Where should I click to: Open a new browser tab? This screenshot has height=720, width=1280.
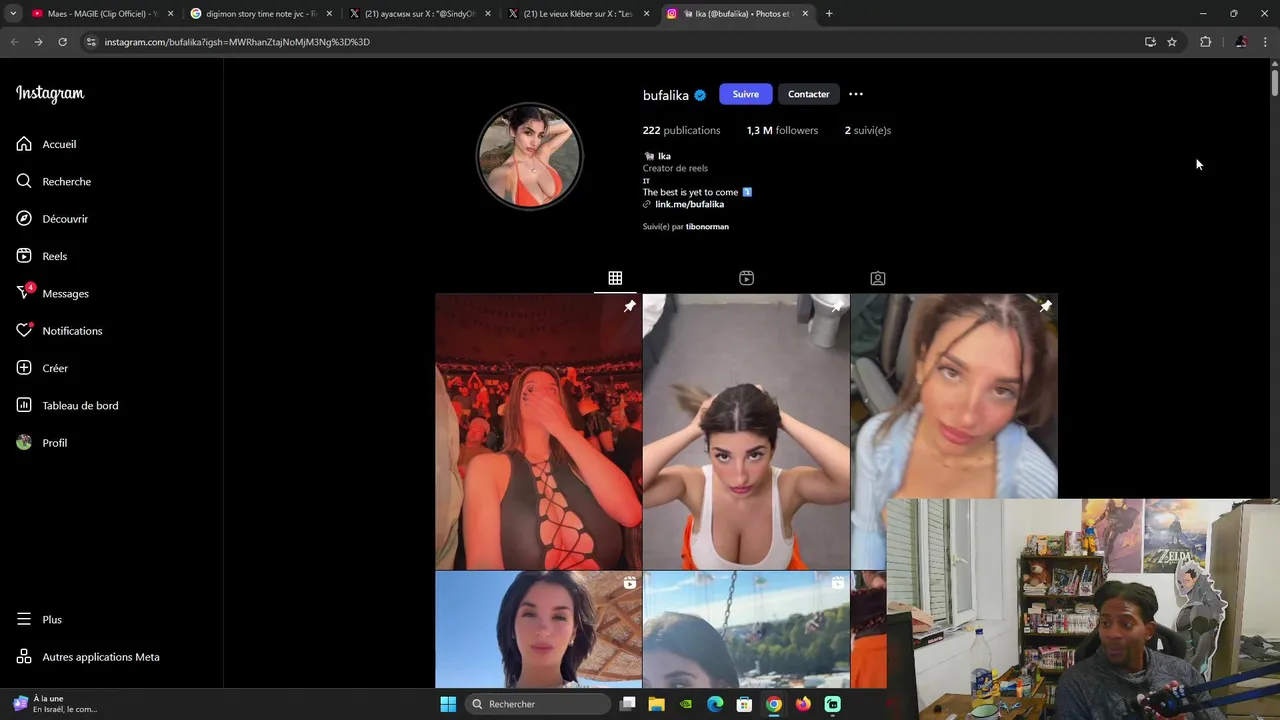[829, 14]
